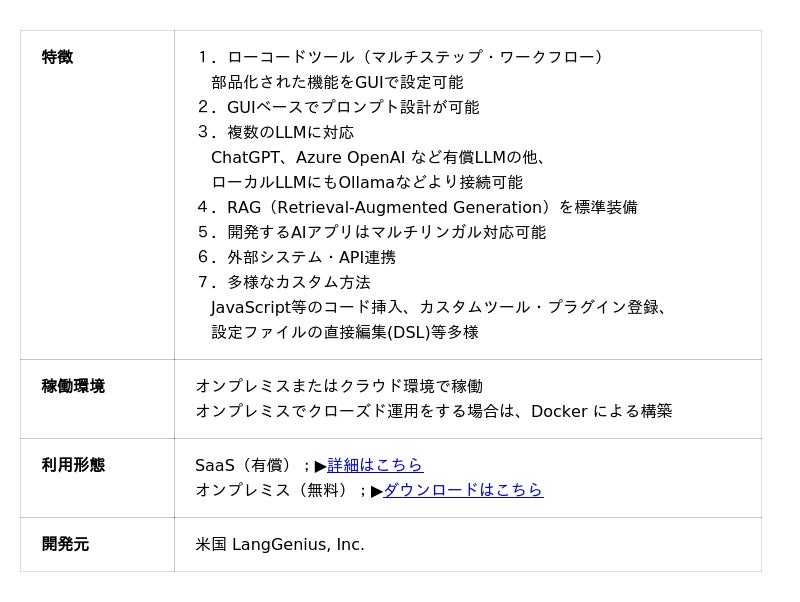Image resolution: width=800 pixels, height=602 pixels.
Task: Click the Docker による構築 line
Action: pos(434,411)
